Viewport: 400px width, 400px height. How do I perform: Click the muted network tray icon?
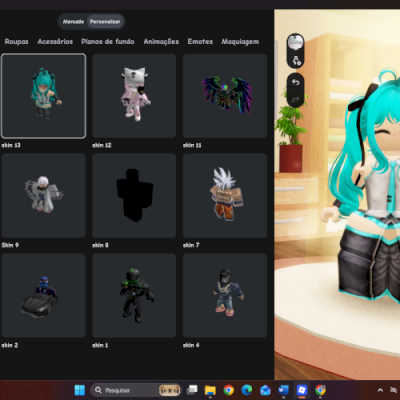pos(395,390)
